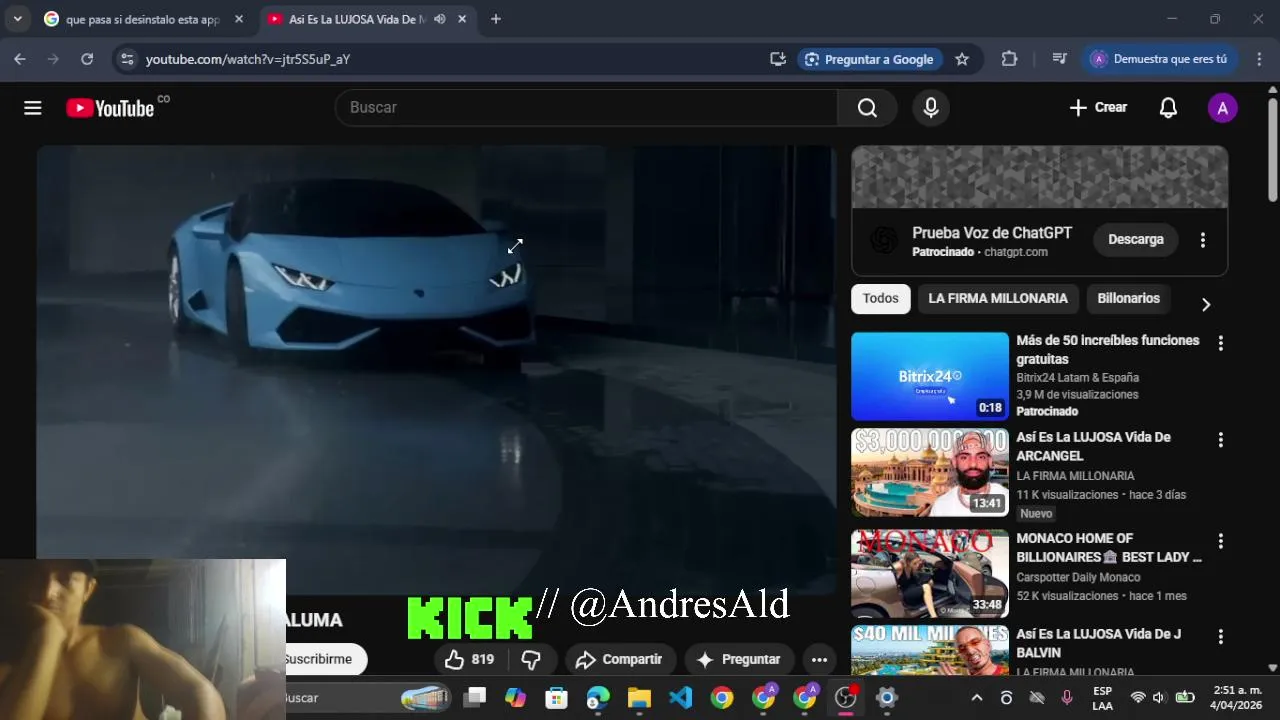The image size is (1280, 720).
Task: Open options for Bitrix24 video
Action: [1220, 343]
